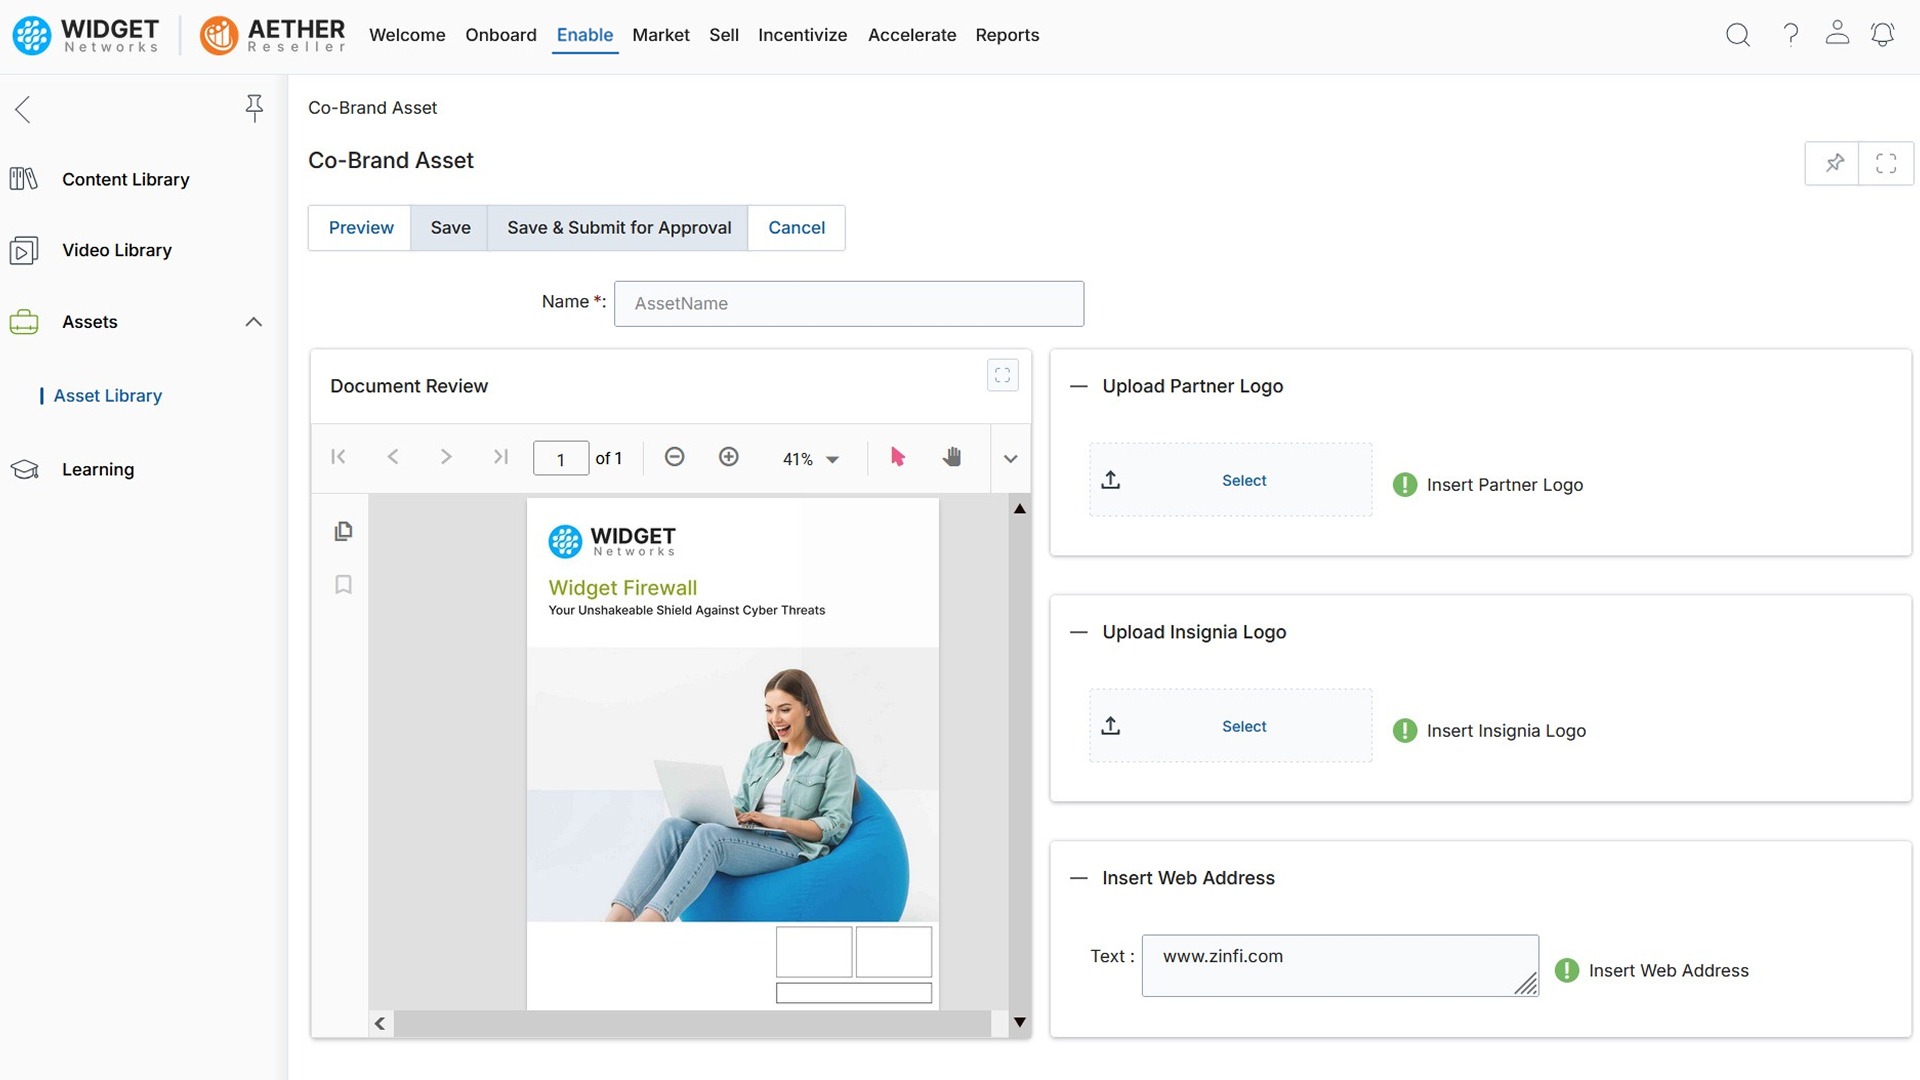The width and height of the screenshot is (1920, 1080).
Task: Click the AssetName input field
Action: click(x=849, y=303)
